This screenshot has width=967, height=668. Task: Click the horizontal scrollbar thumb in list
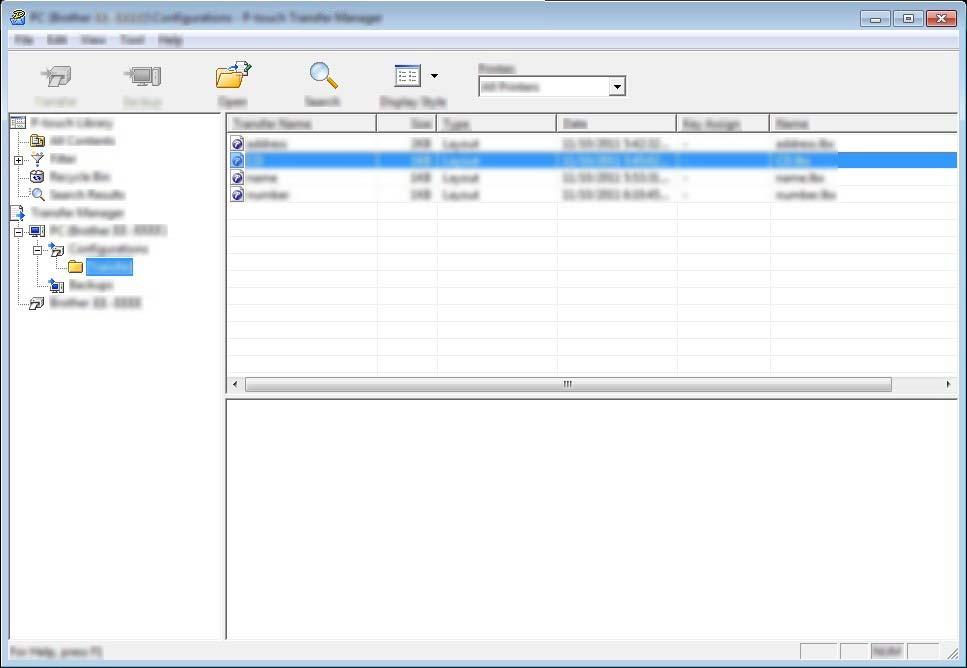568,384
